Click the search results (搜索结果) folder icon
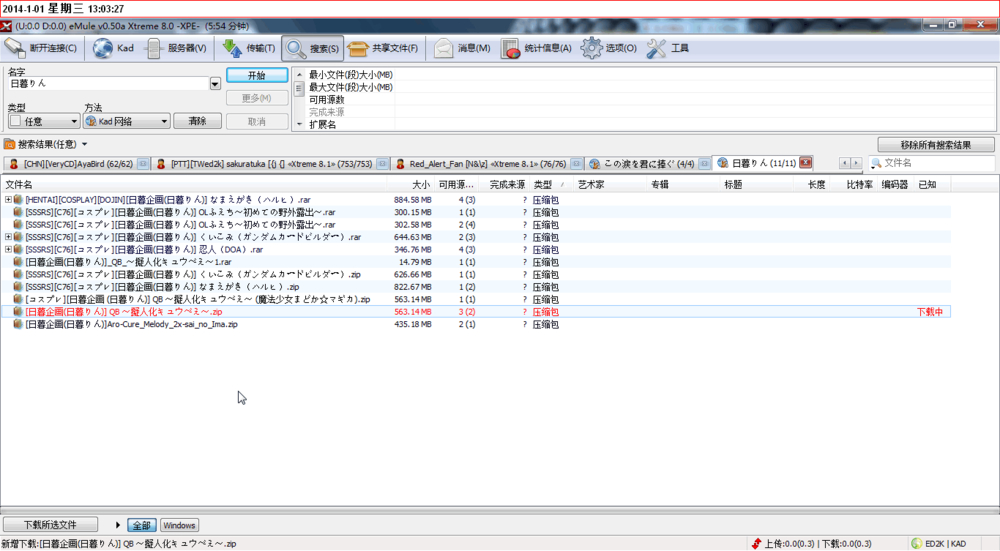 coord(10,144)
